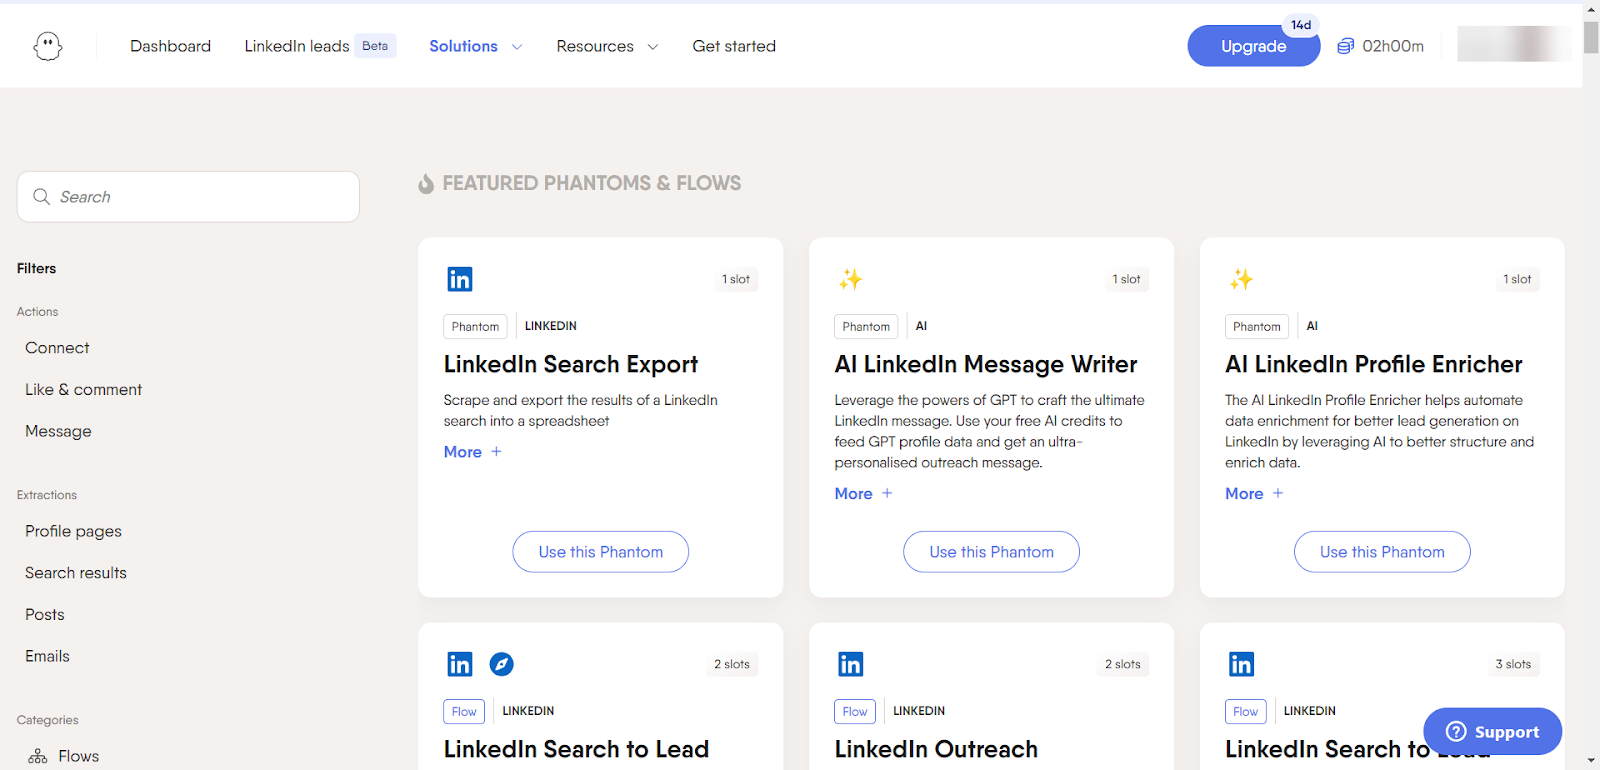Viewport: 1600px width, 770px height.
Task: Click the flame icon beside Featured Phantoms
Action: [426, 184]
